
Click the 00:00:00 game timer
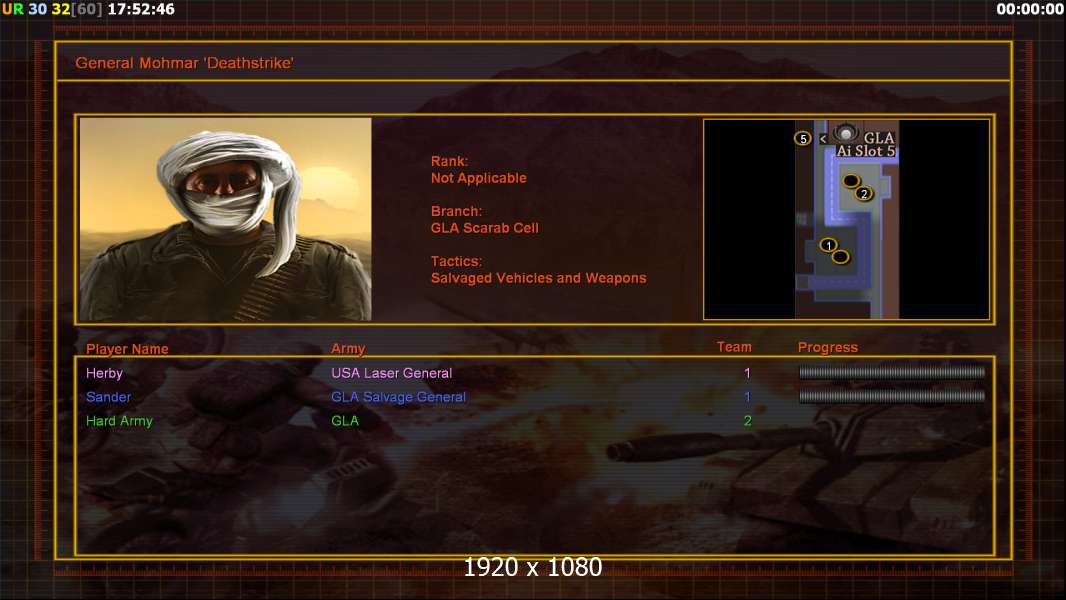tap(1030, 10)
